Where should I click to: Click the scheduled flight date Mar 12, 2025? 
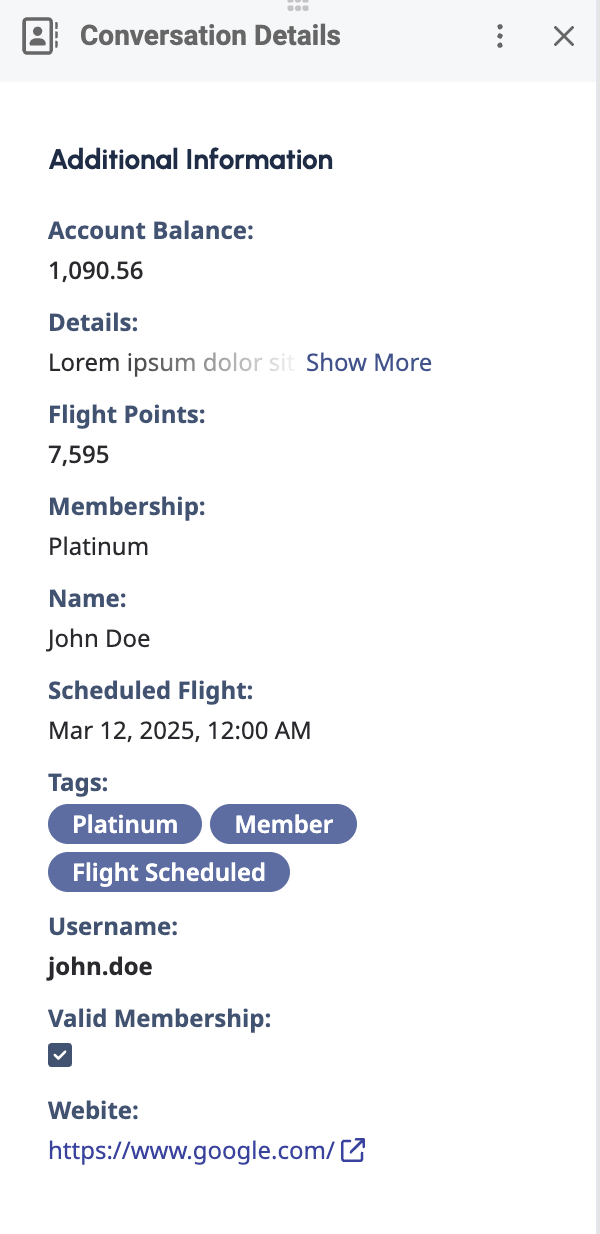tap(180, 730)
